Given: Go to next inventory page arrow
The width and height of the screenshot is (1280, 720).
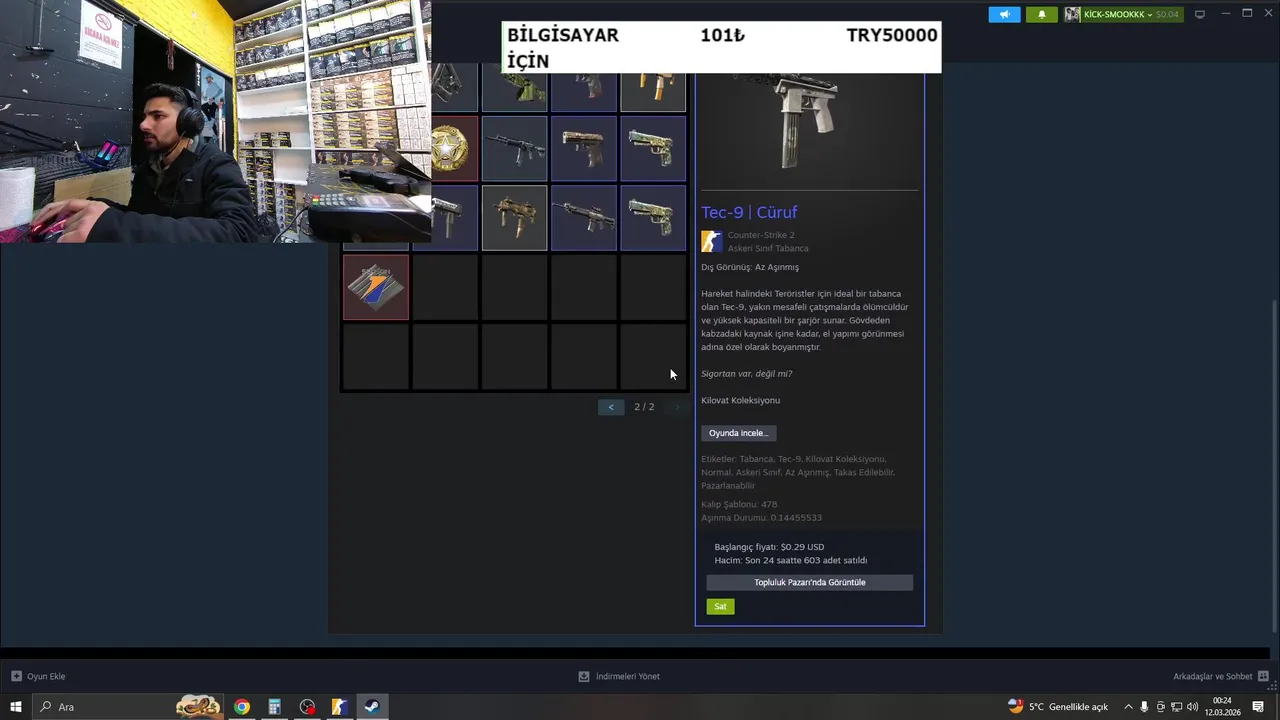Looking at the screenshot, I should [x=677, y=407].
